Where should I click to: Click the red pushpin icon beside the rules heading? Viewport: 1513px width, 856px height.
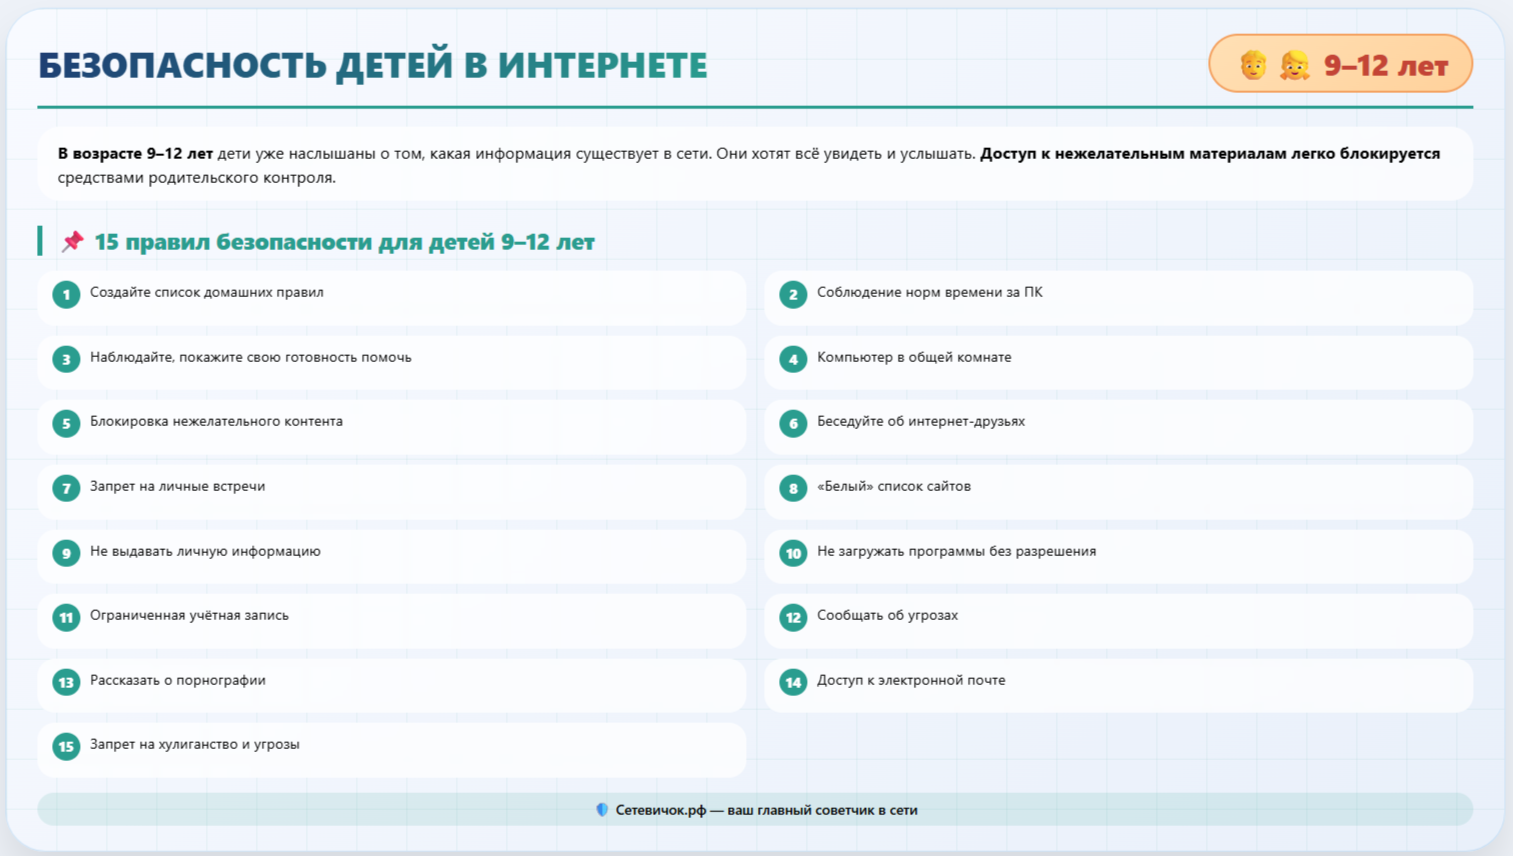pos(72,241)
